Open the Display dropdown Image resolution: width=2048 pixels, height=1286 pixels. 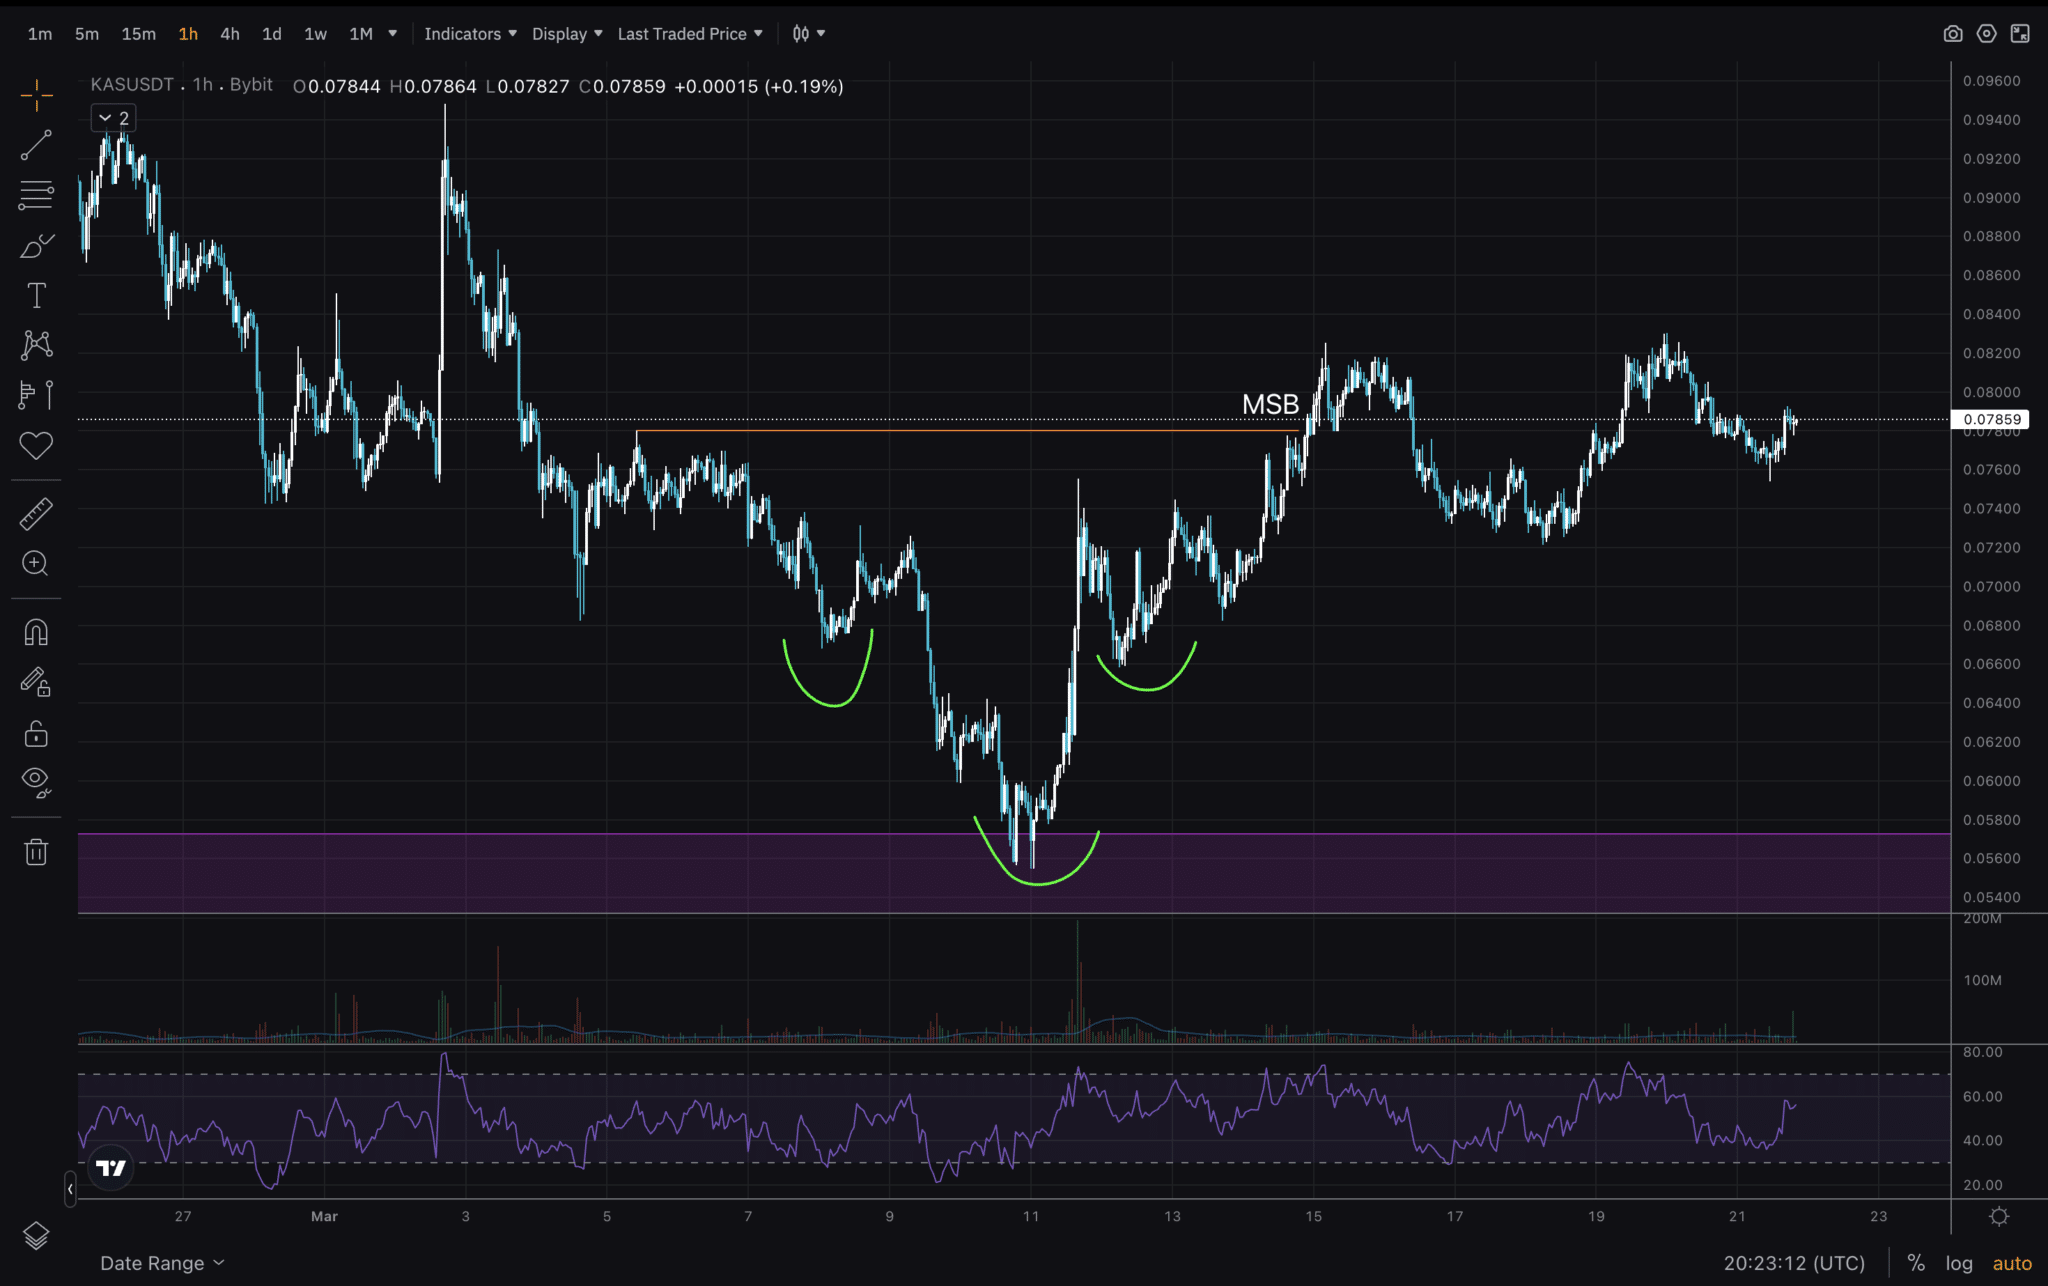(x=567, y=34)
